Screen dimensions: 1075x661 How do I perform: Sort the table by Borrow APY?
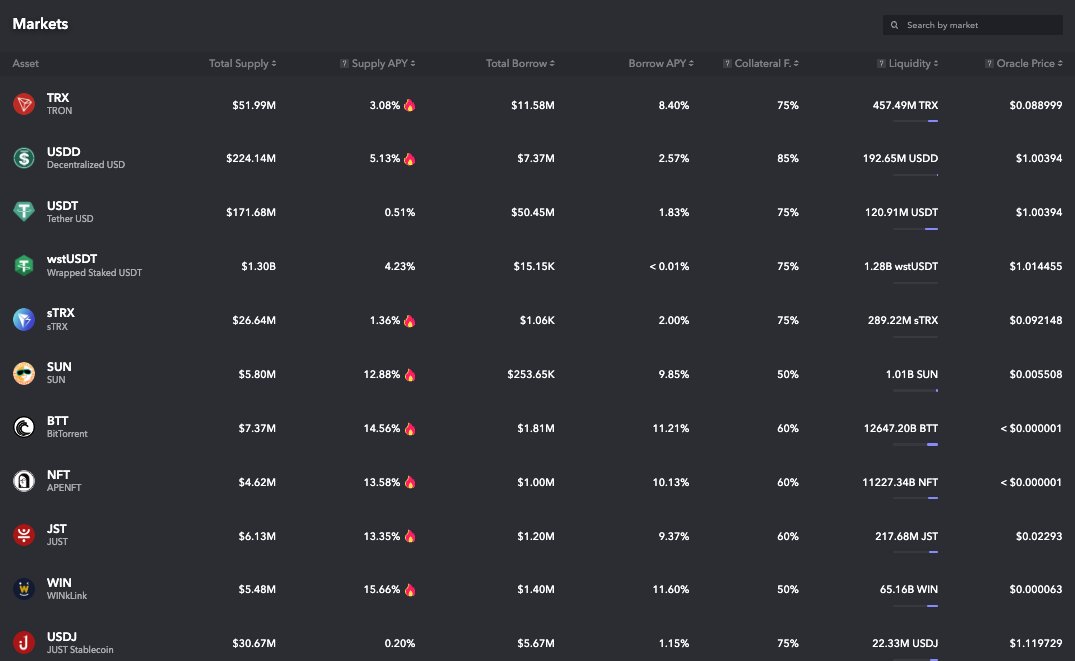(x=661, y=63)
